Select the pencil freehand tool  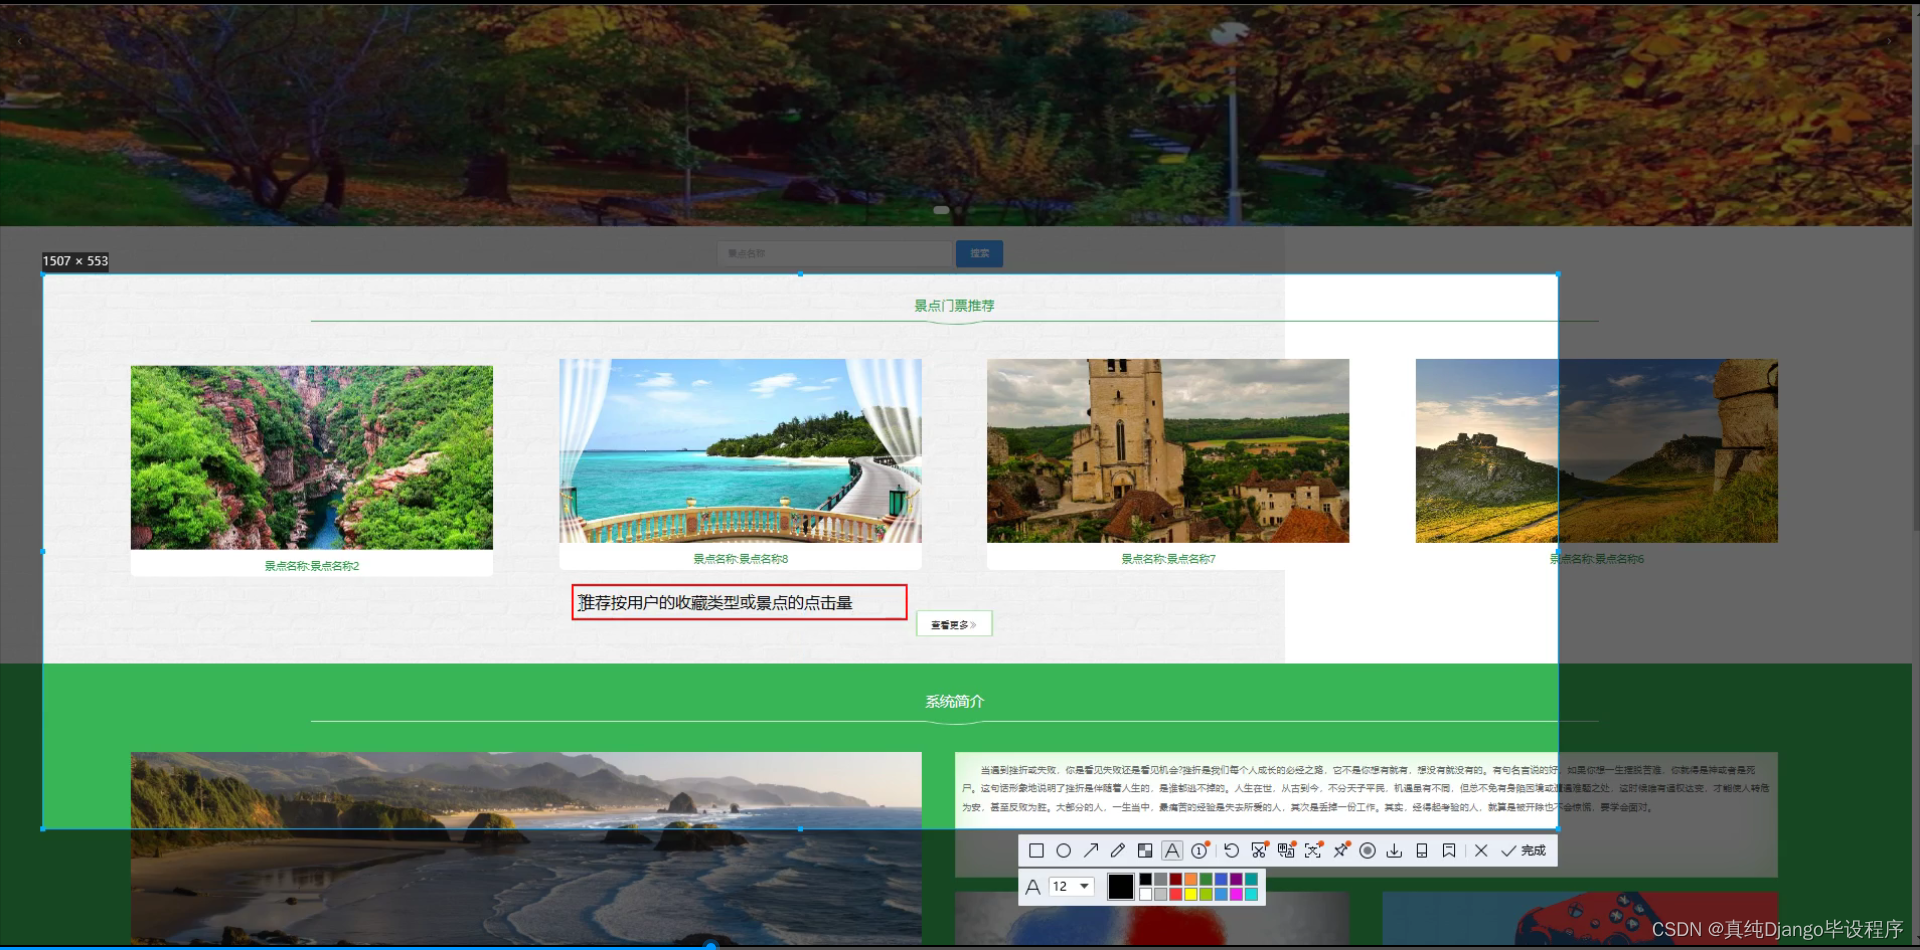1118,850
